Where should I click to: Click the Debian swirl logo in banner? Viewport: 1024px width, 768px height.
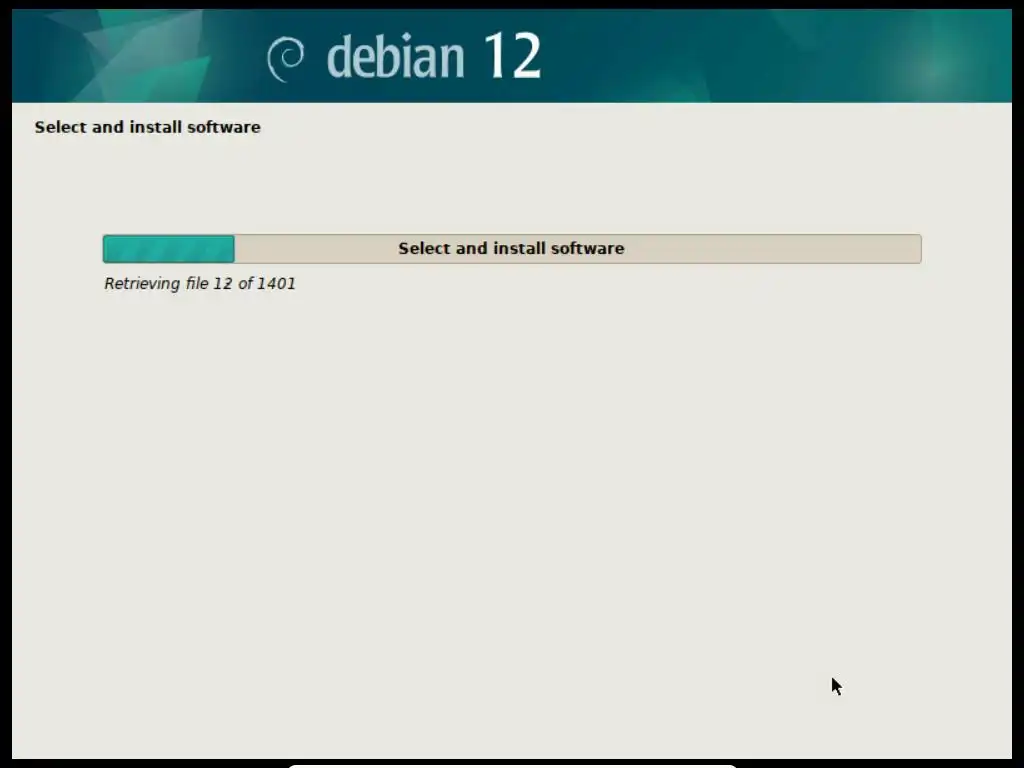coord(285,59)
